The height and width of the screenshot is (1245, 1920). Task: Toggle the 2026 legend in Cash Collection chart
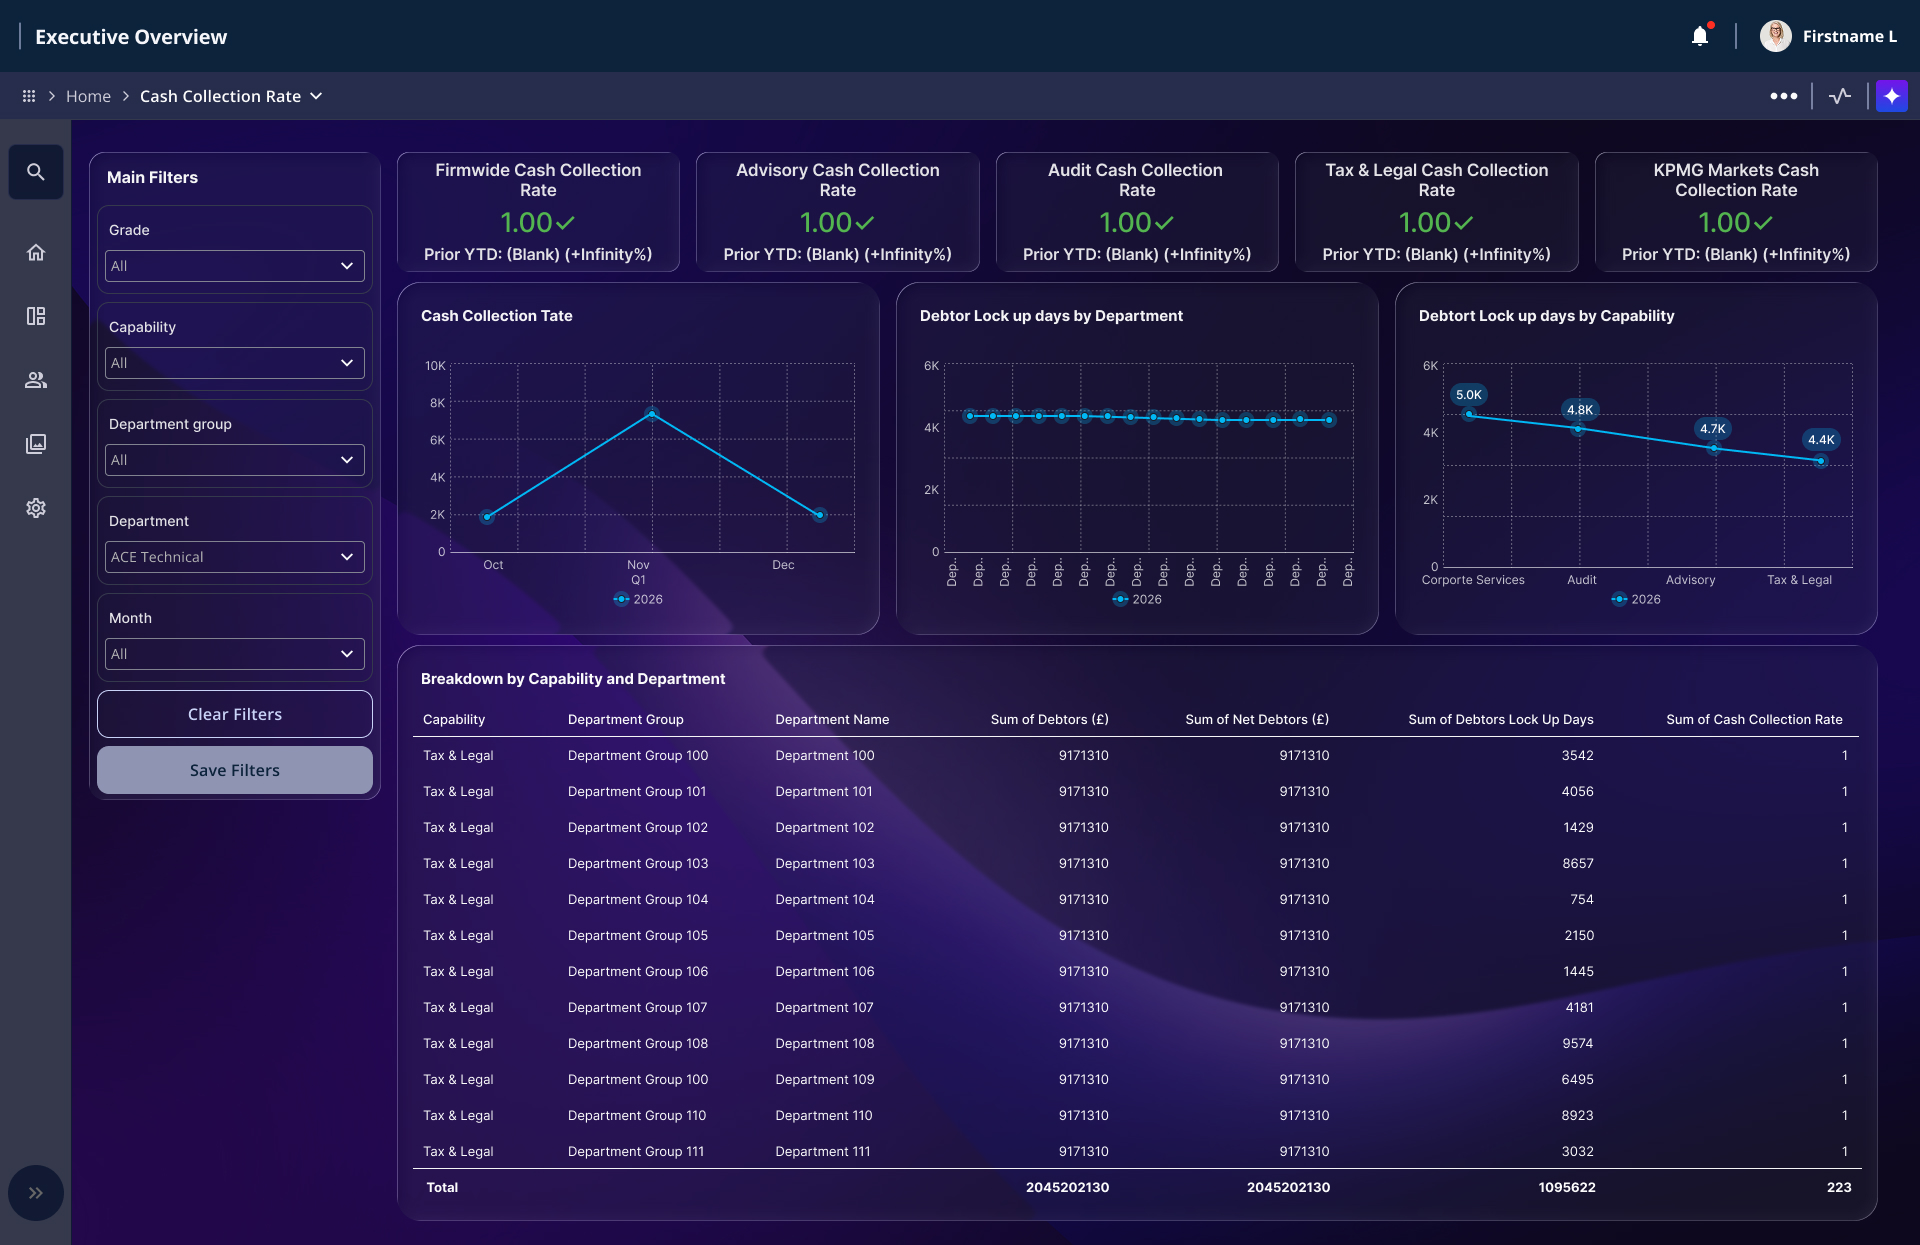638,599
